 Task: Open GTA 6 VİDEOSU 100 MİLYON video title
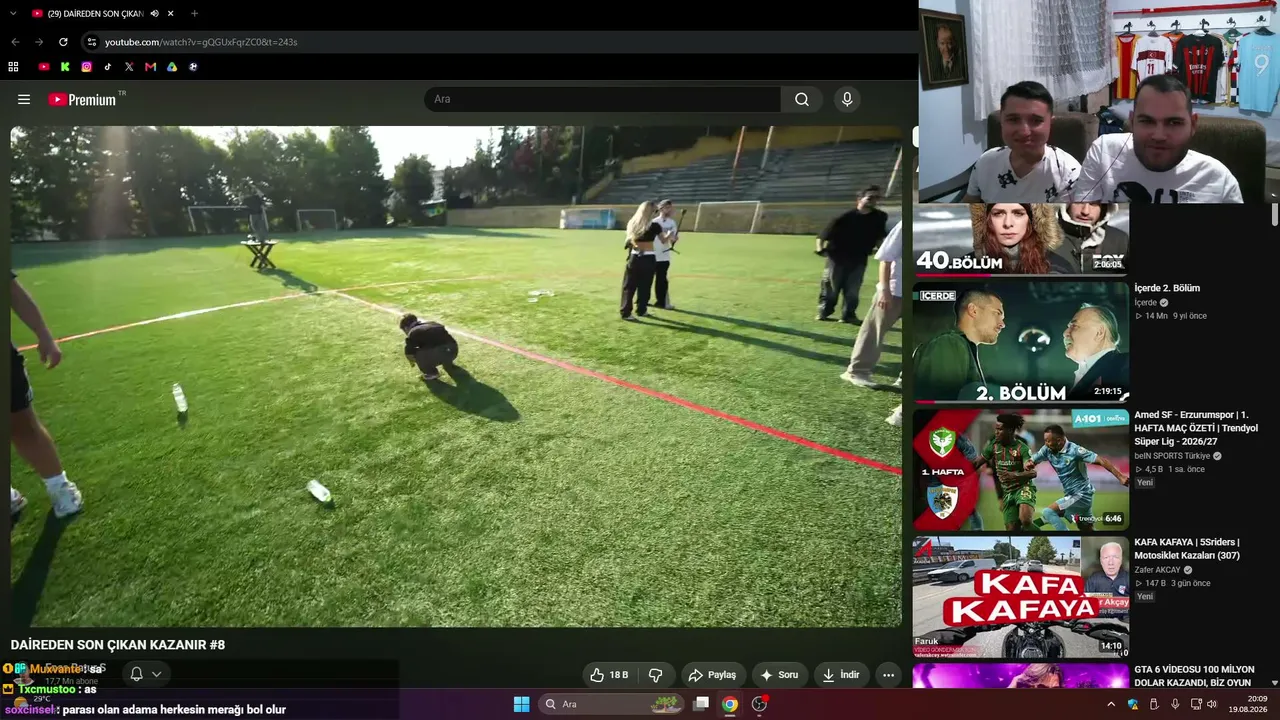[x=1194, y=676]
